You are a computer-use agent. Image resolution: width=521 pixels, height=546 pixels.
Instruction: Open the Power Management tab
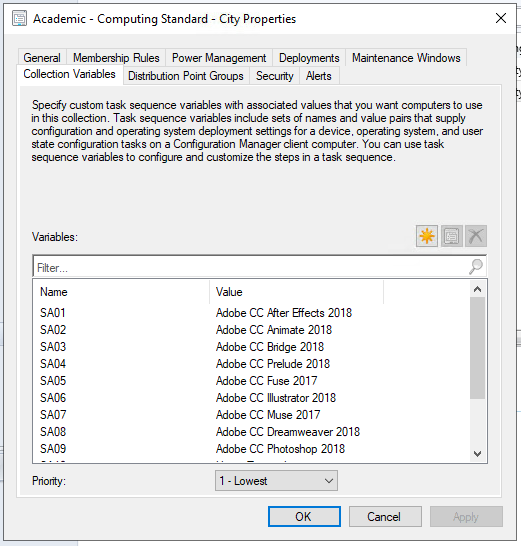(219, 58)
